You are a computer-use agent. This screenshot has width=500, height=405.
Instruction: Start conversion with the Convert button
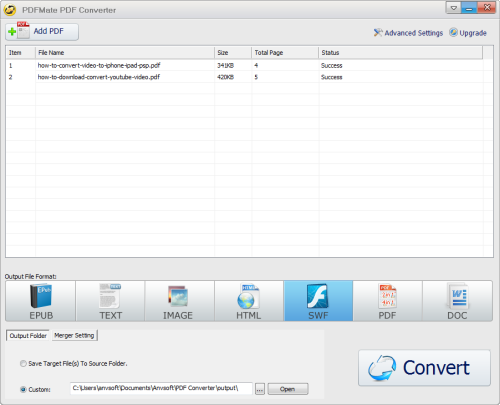click(x=424, y=368)
